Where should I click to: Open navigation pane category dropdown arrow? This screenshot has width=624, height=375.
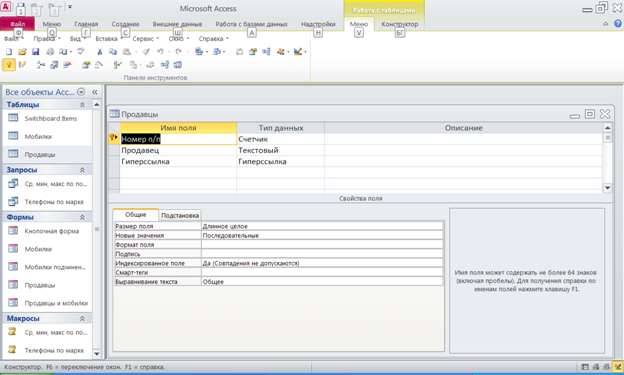(81, 92)
